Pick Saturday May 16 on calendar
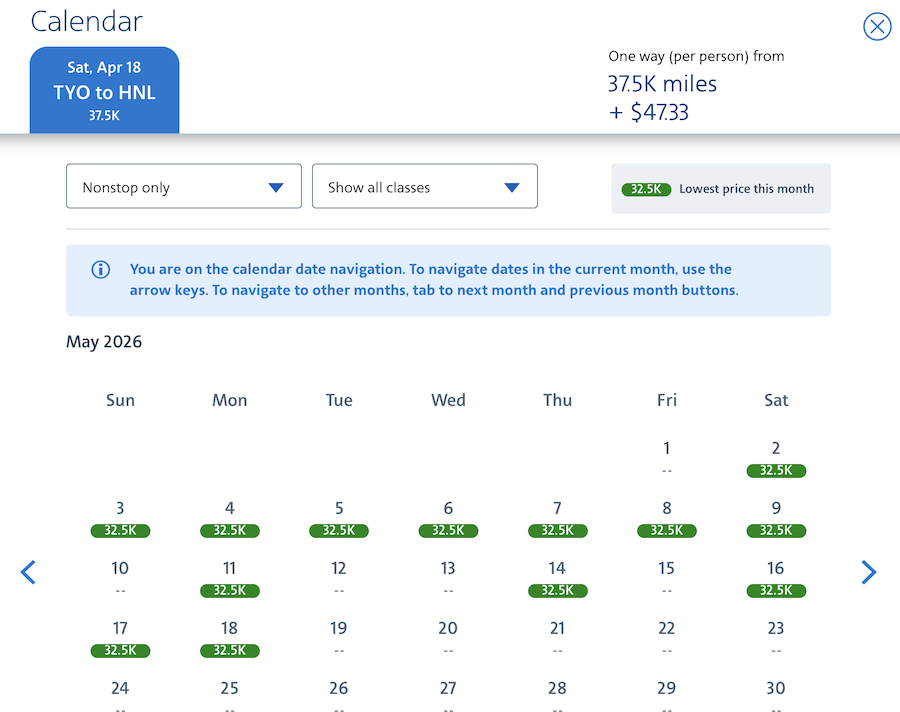Screen dimensions: 900x712 coord(776,578)
